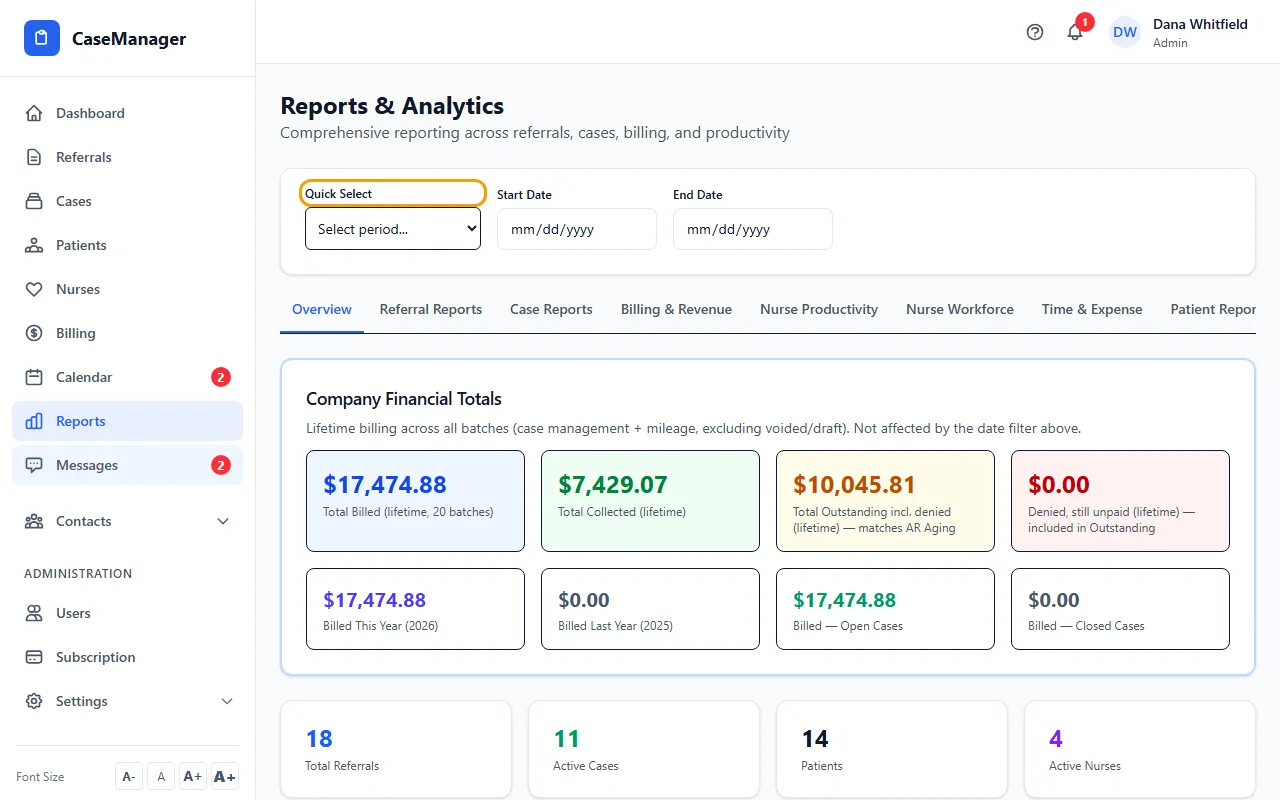This screenshot has width=1280, height=800.
Task: Click the Subscription card icon
Action: (34, 657)
